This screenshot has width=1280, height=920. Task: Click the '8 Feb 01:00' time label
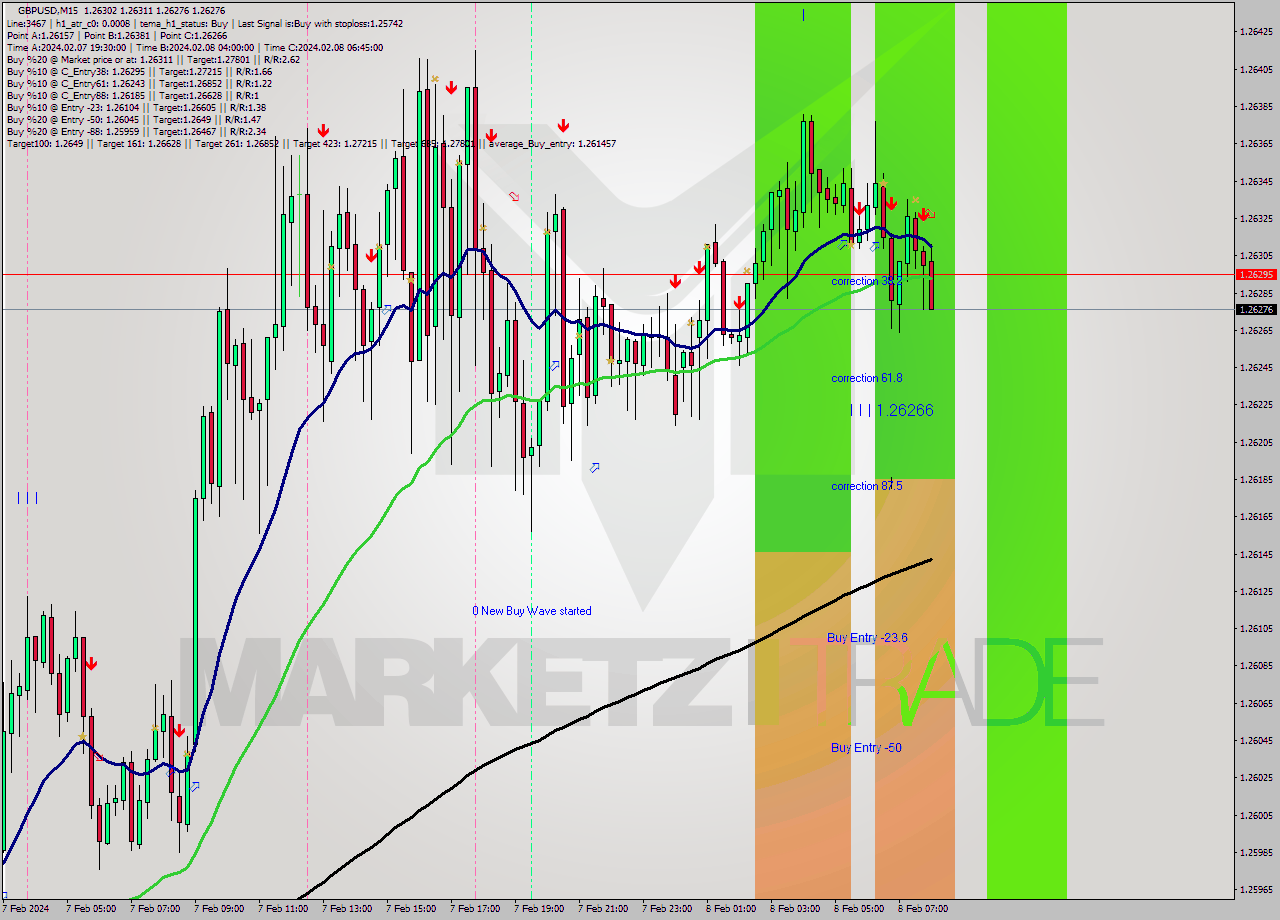click(x=731, y=909)
